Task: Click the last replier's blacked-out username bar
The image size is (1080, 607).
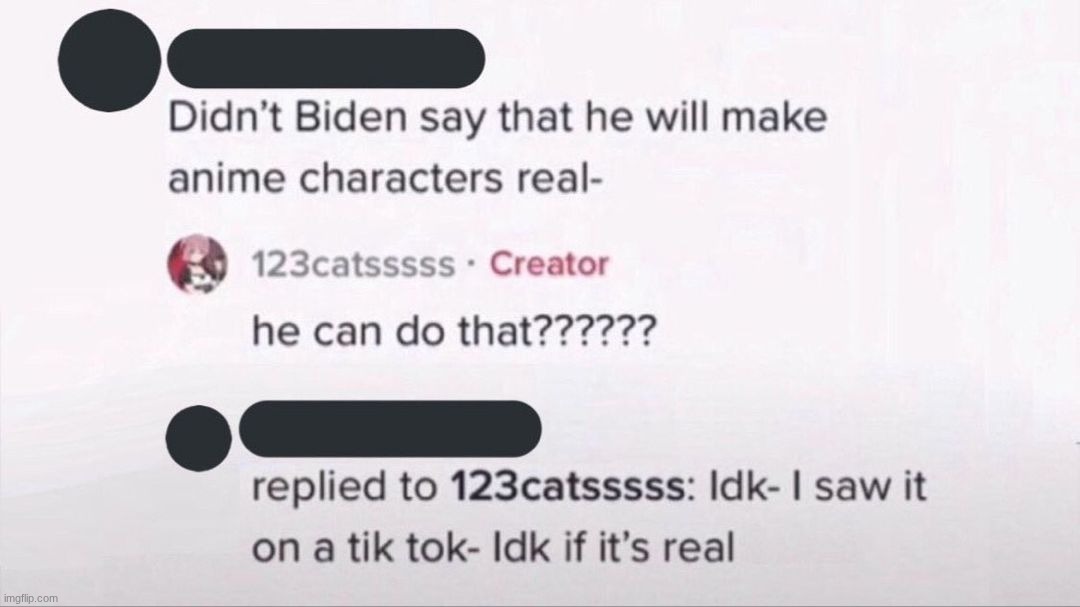Action: pyautogui.click(x=390, y=429)
